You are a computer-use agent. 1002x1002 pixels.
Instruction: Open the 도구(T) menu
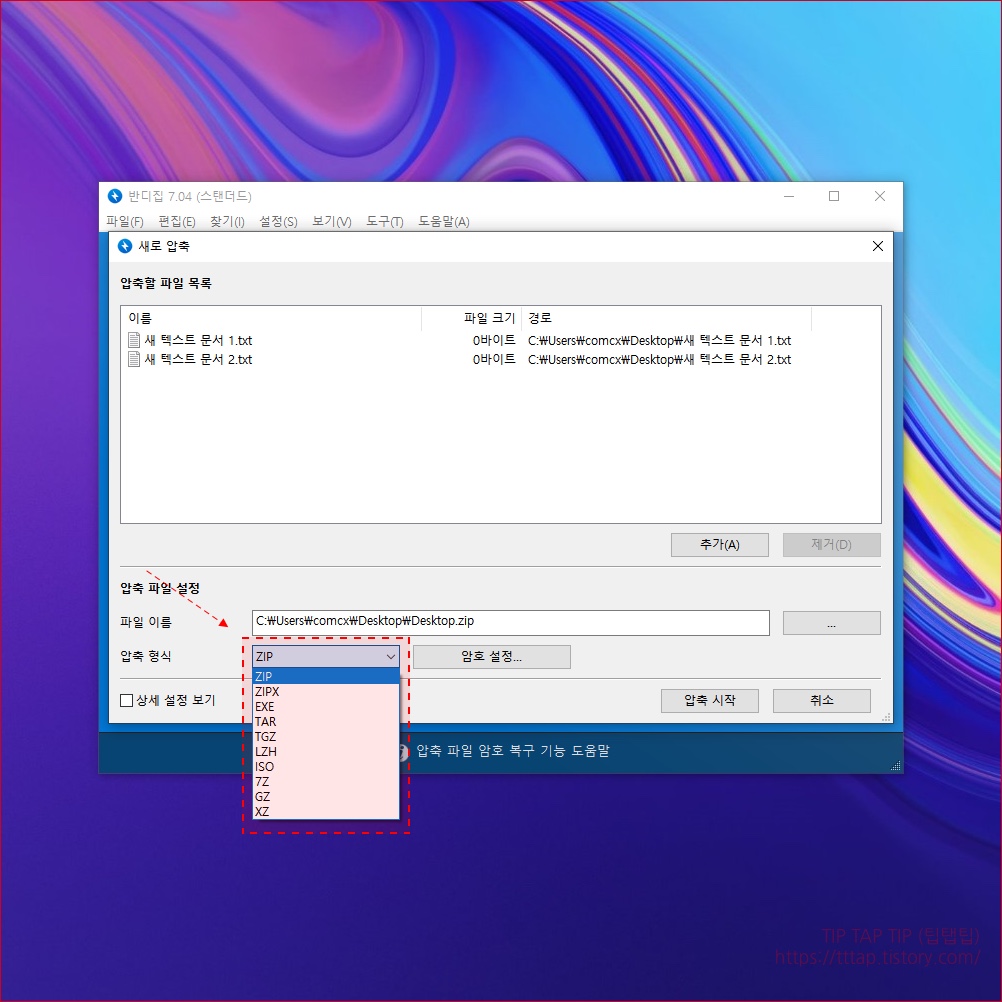pos(385,222)
